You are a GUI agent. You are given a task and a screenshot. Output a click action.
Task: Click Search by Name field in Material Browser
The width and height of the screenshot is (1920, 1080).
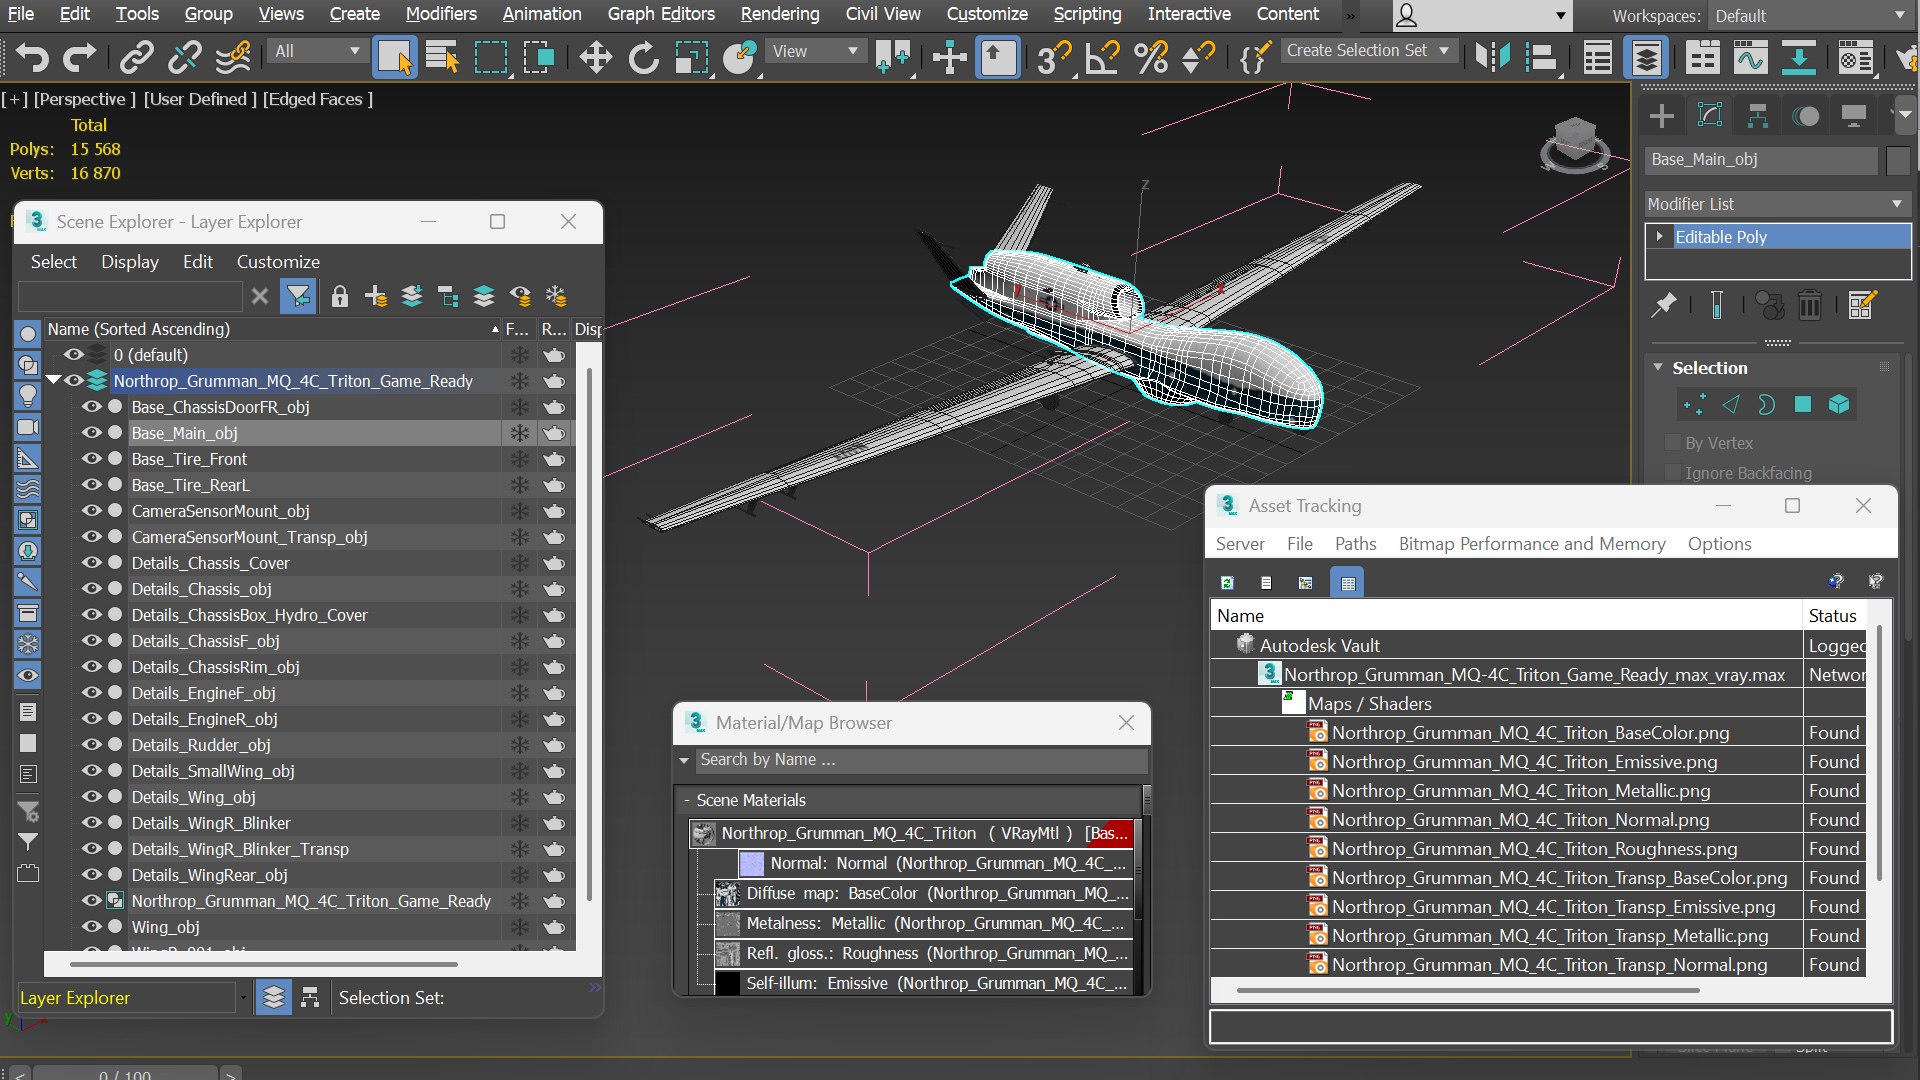(x=921, y=760)
